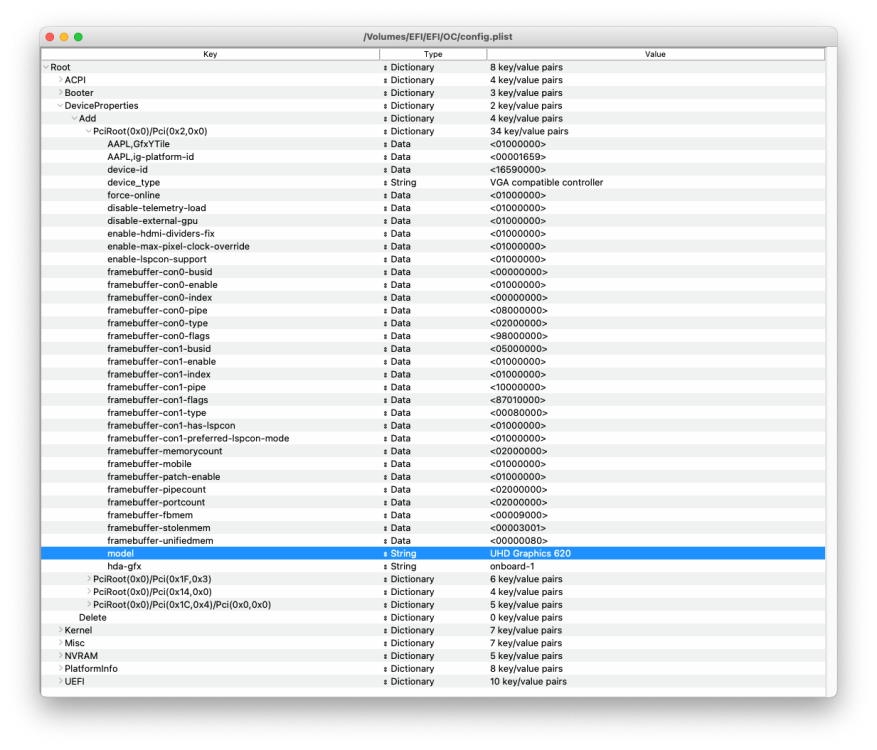Click the Value column header
The width and height of the screenshot is (877, 750).
655,54
